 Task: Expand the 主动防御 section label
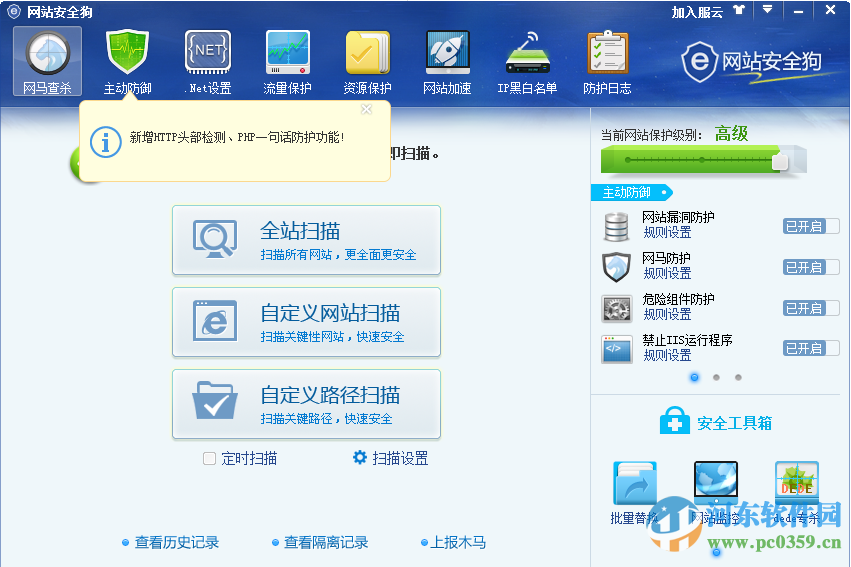point(632,192)
